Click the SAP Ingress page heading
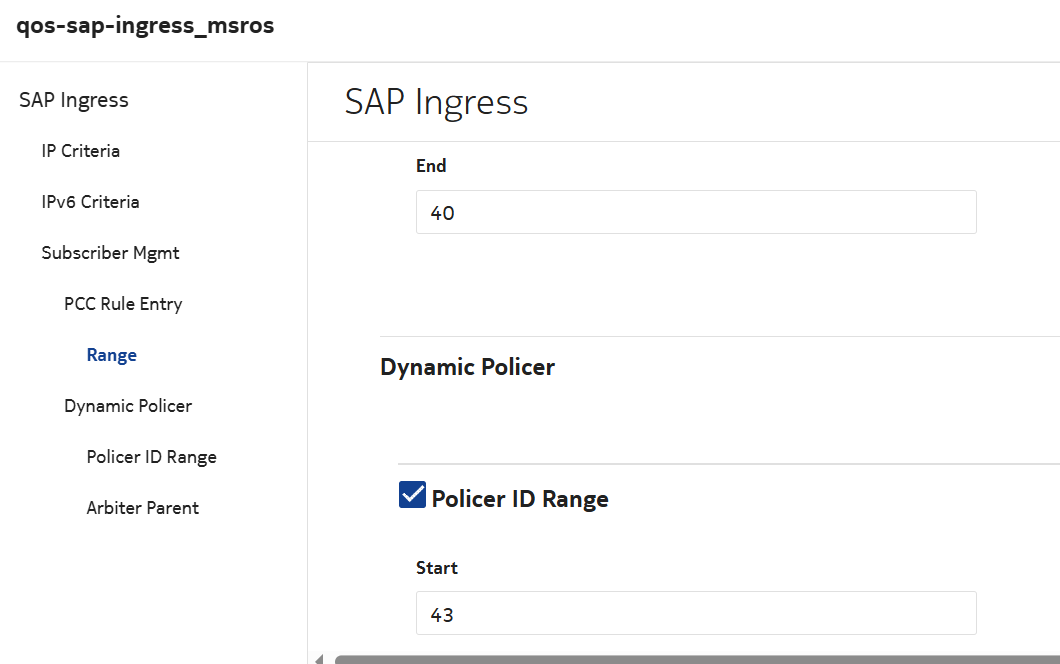Screen dimensions: 1060x664 pos(436,102)
